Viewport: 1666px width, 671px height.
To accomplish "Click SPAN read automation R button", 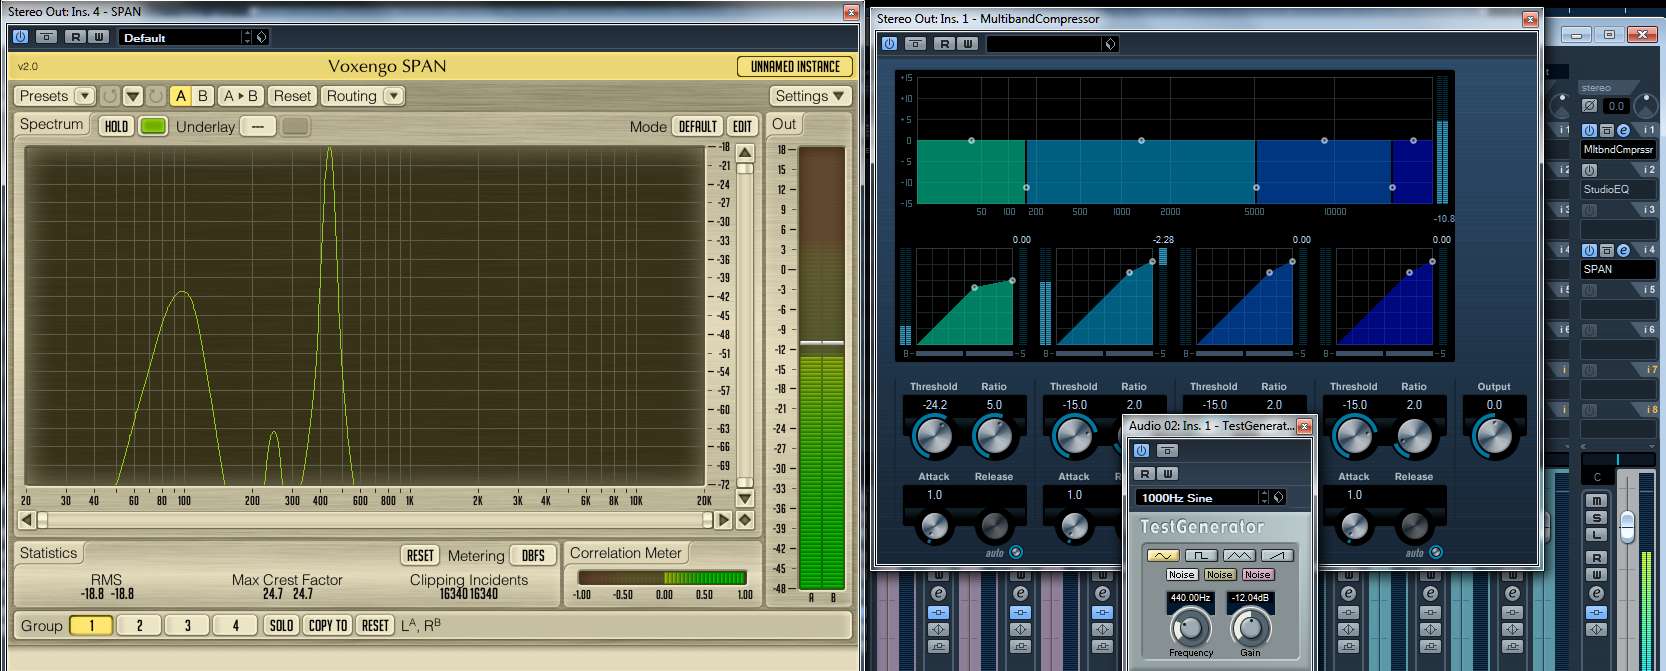I will [x=76, y=37].
